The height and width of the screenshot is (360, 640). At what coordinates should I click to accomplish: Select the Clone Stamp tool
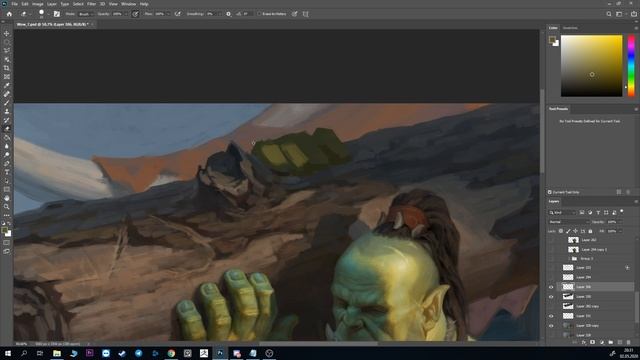(7, 111)
